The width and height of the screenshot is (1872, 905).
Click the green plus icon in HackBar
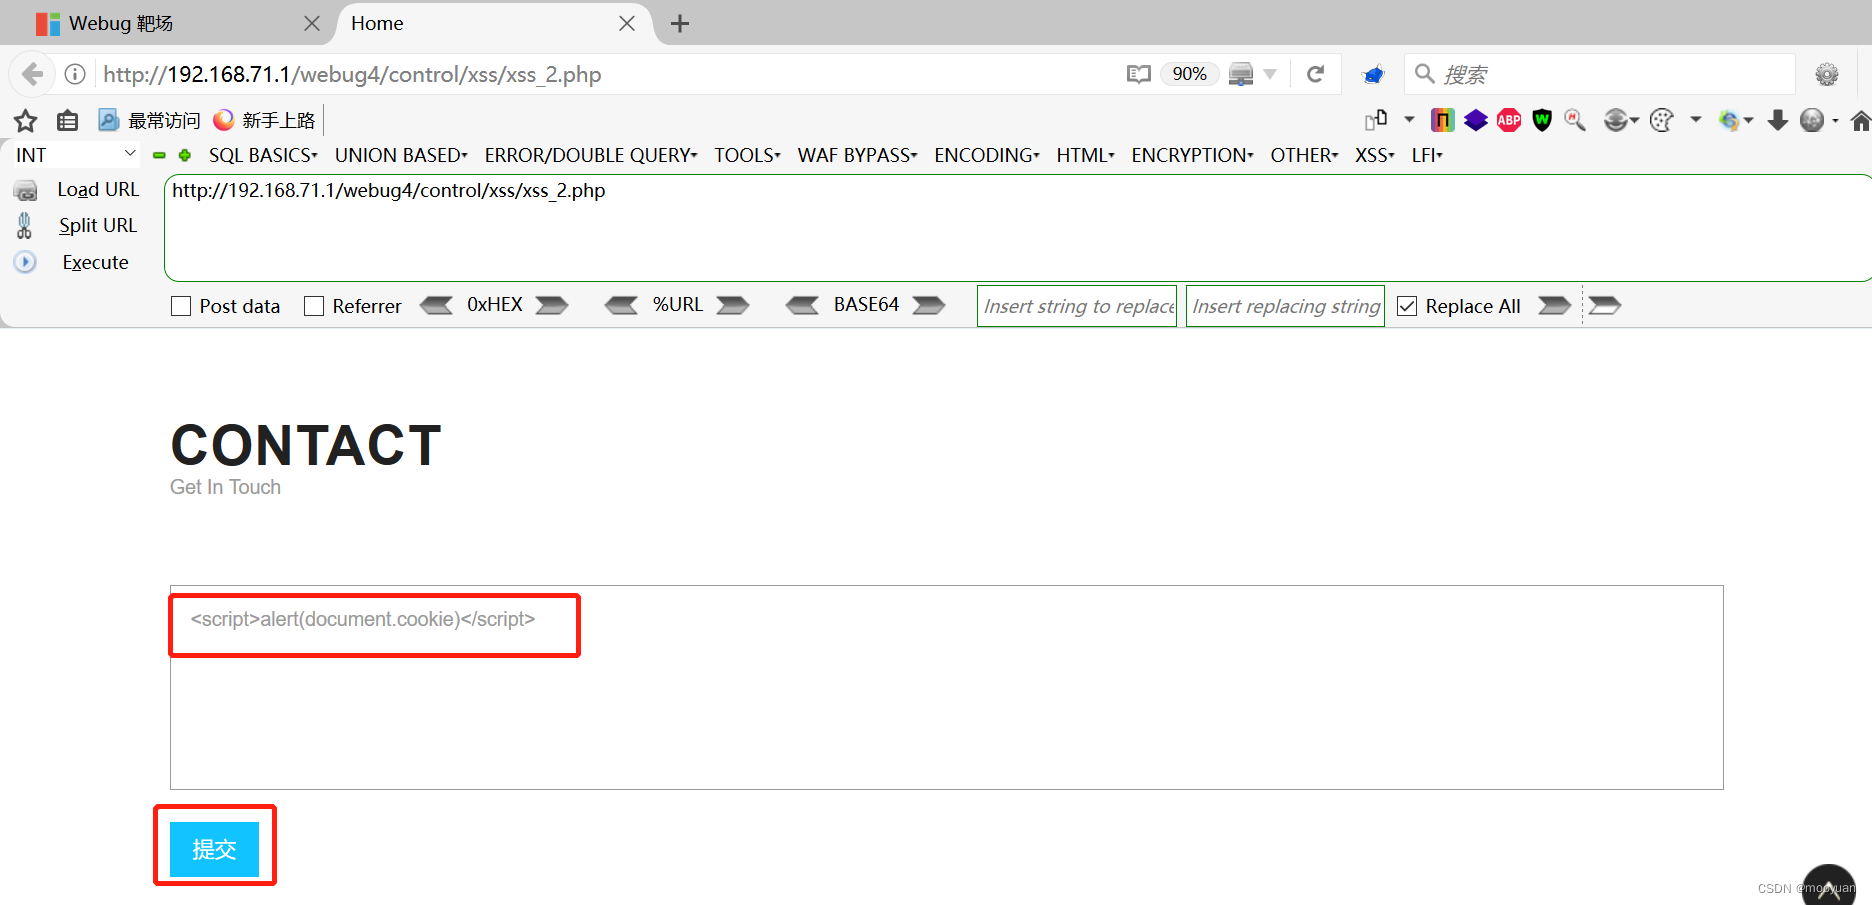[185, 155]
